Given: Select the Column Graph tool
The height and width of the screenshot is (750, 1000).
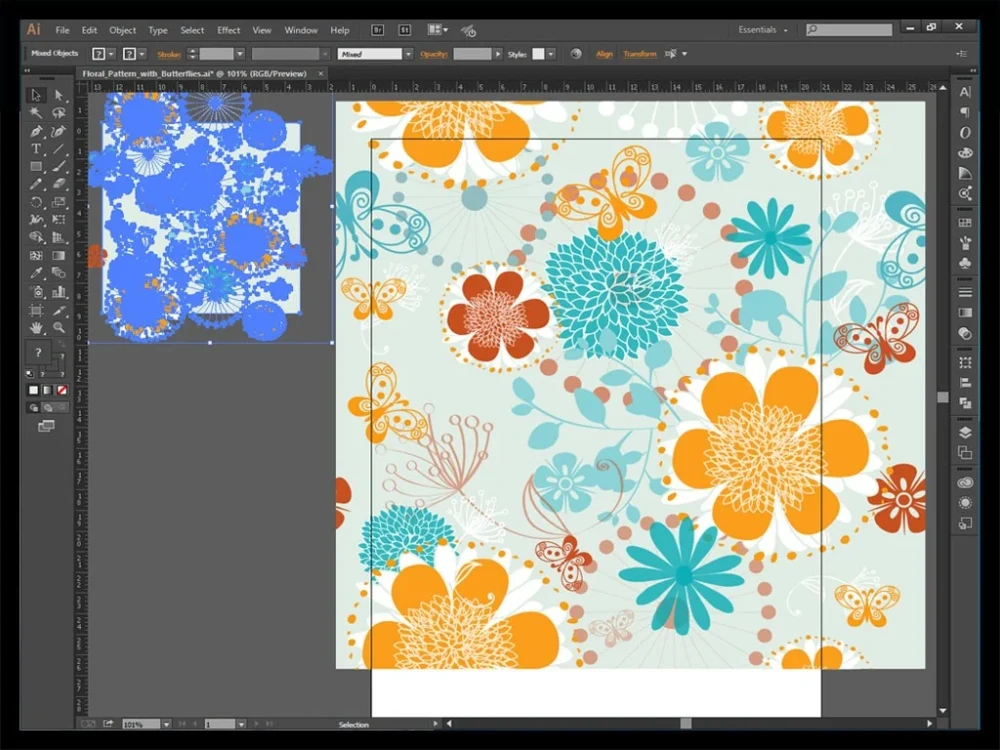Looking at the screenshot, I should 59,292.
